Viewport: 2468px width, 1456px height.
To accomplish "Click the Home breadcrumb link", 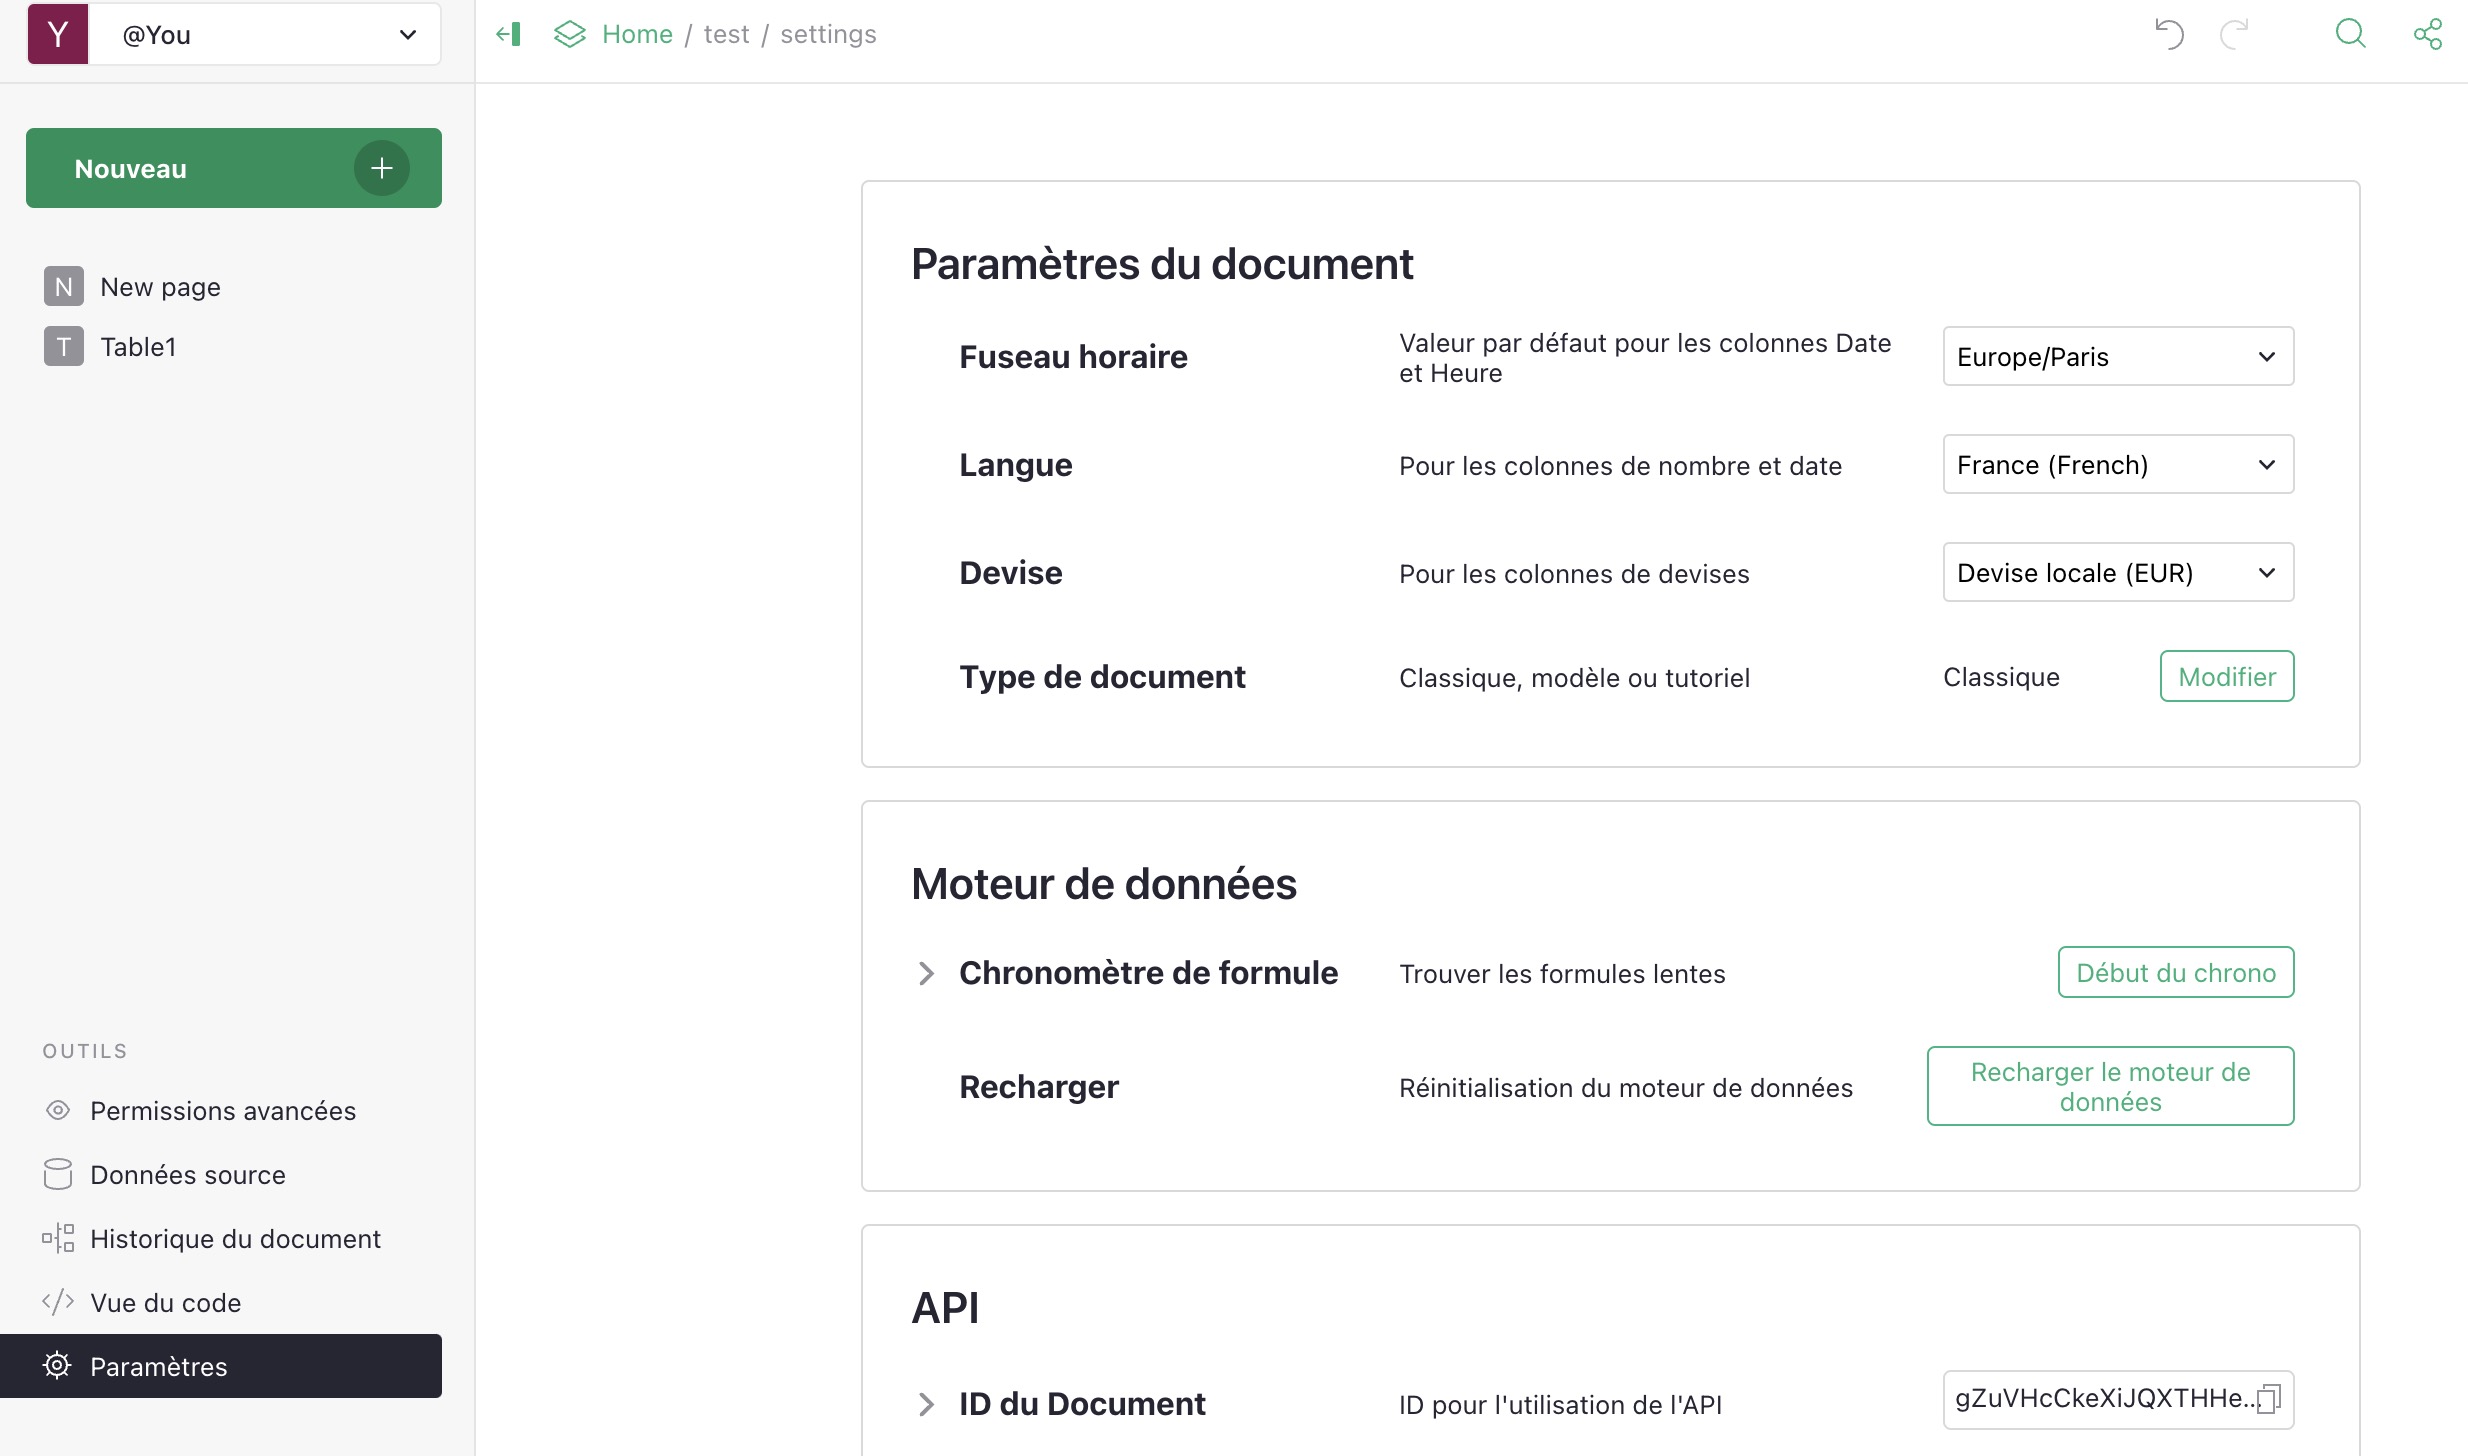I will coord(637,35).
